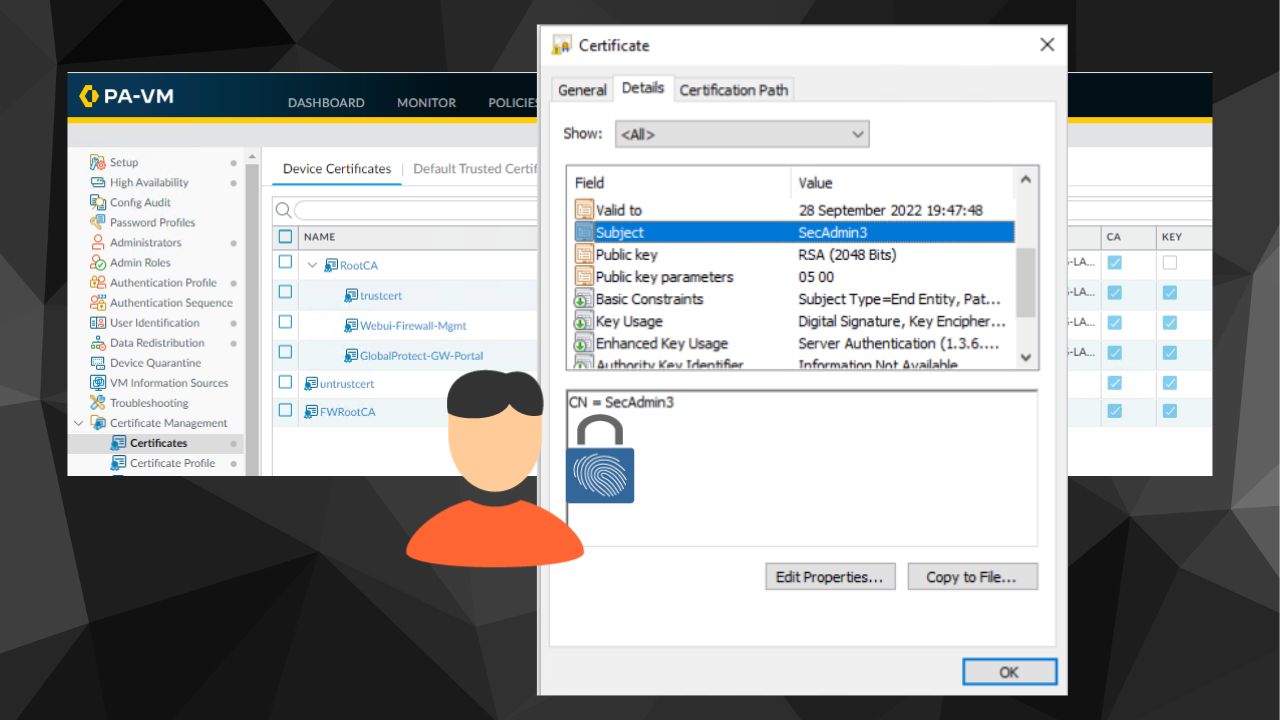Click the Setup gear icon in sidebar
Image resolution: width=1280 pixels, height=720 pixels.
pos(97,162)
